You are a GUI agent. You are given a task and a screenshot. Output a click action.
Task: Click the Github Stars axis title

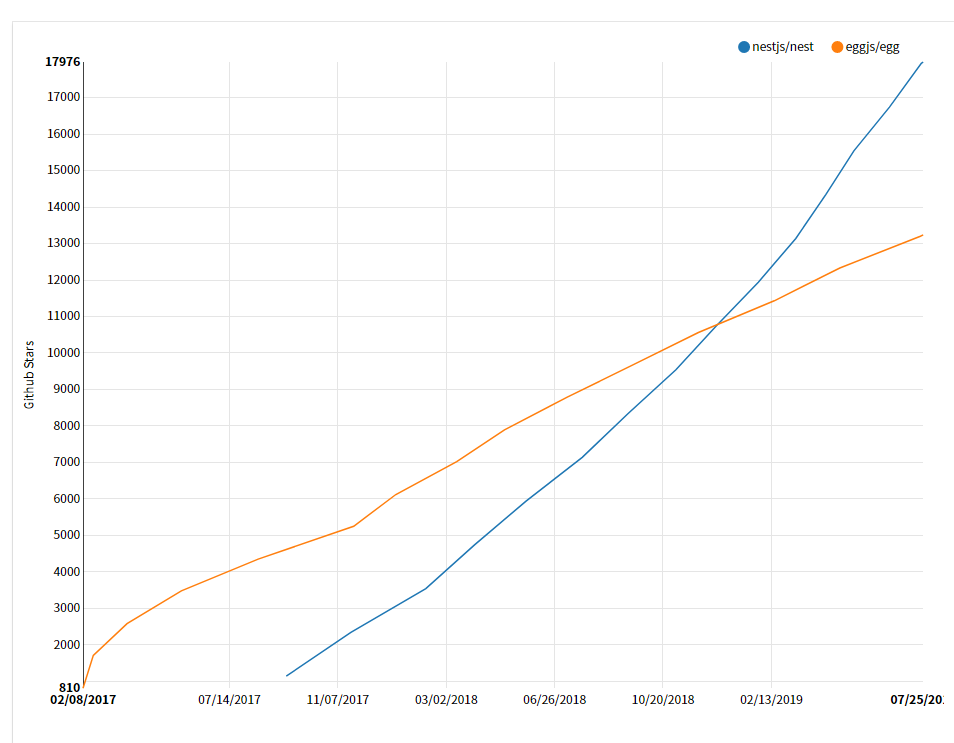[x=29, y=375]
